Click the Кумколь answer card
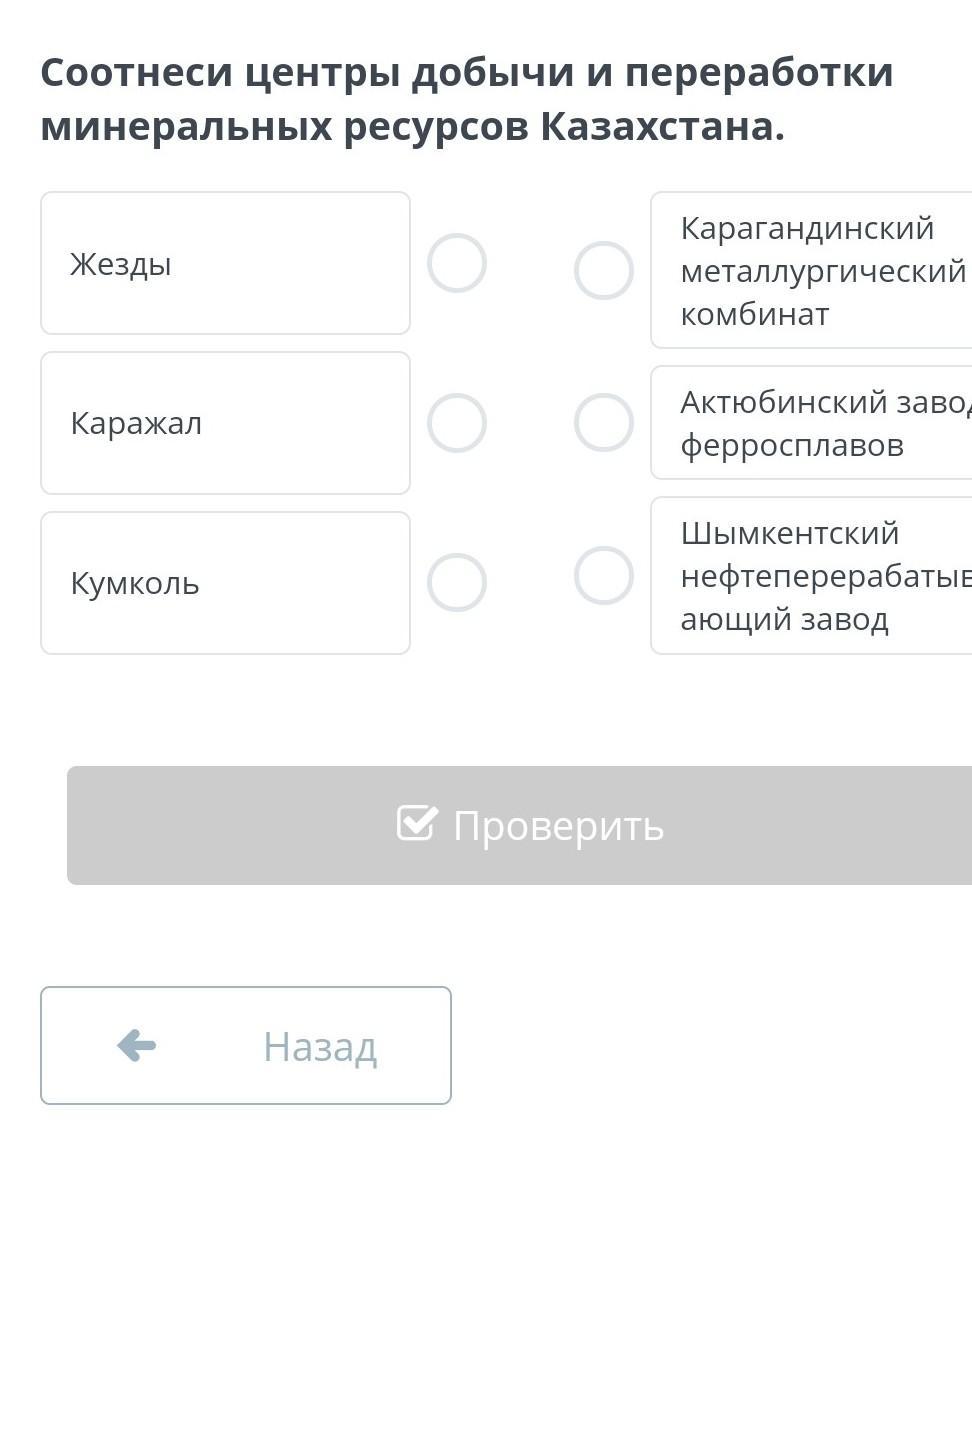Image resolution: width=972 pixels, height=1448 pixels. (x=225, y=583)
